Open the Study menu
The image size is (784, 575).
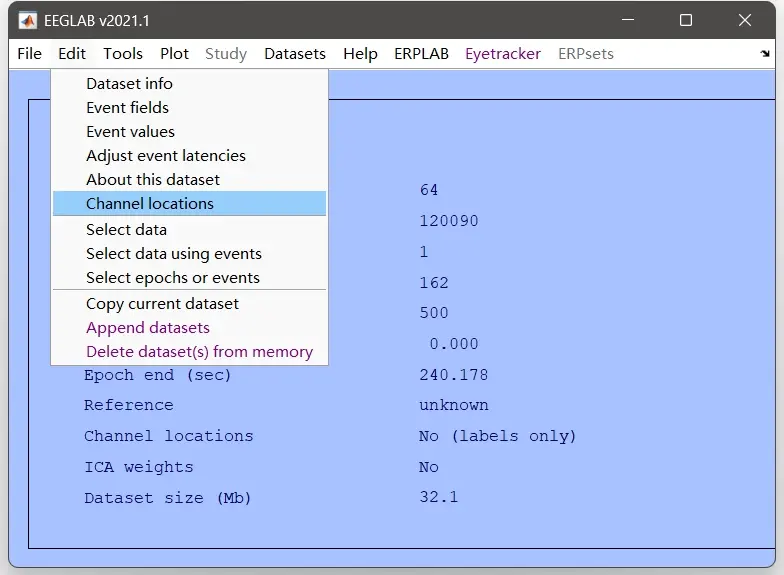click(226, 54)
